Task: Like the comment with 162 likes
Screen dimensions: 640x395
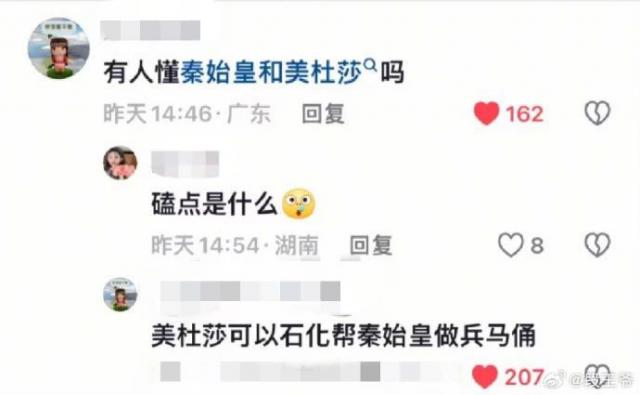Action: pos(486,113)
